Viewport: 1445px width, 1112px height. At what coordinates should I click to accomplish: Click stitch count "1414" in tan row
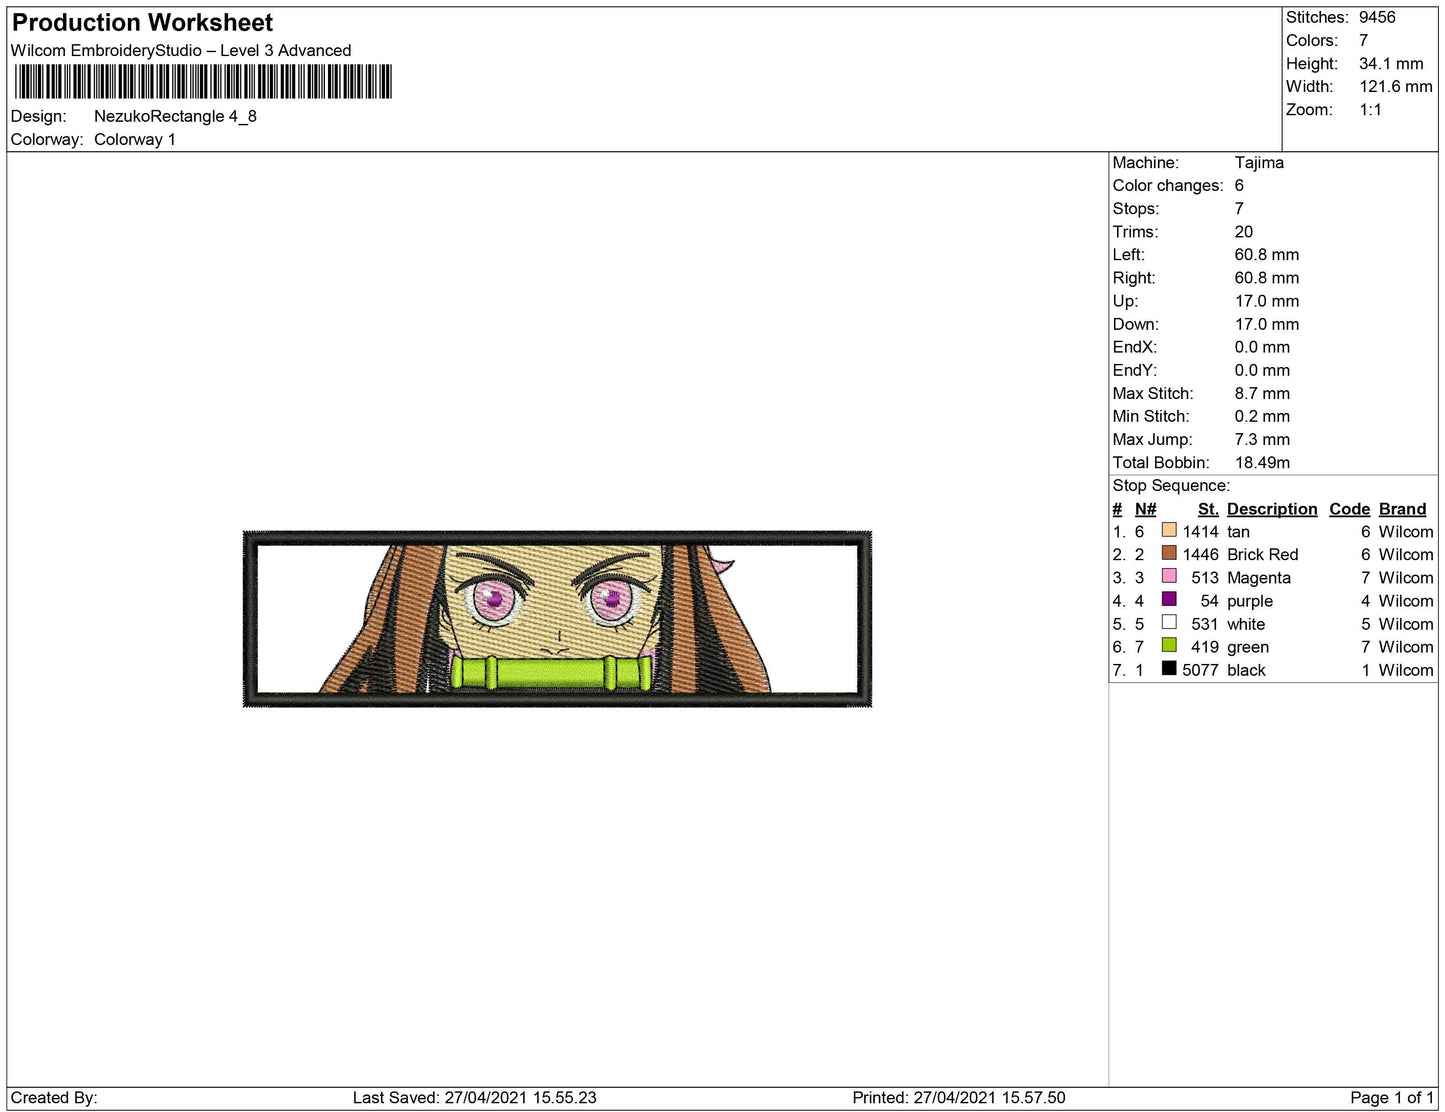(x=1201, y=532)
